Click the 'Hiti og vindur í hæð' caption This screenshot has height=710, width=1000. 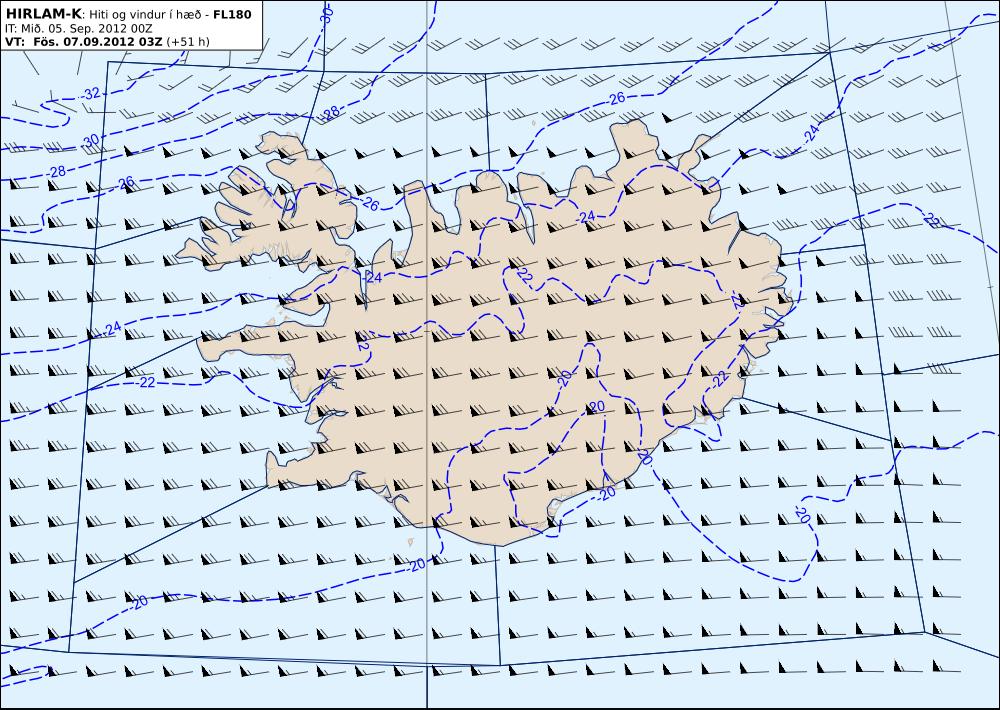pos(145,15)
